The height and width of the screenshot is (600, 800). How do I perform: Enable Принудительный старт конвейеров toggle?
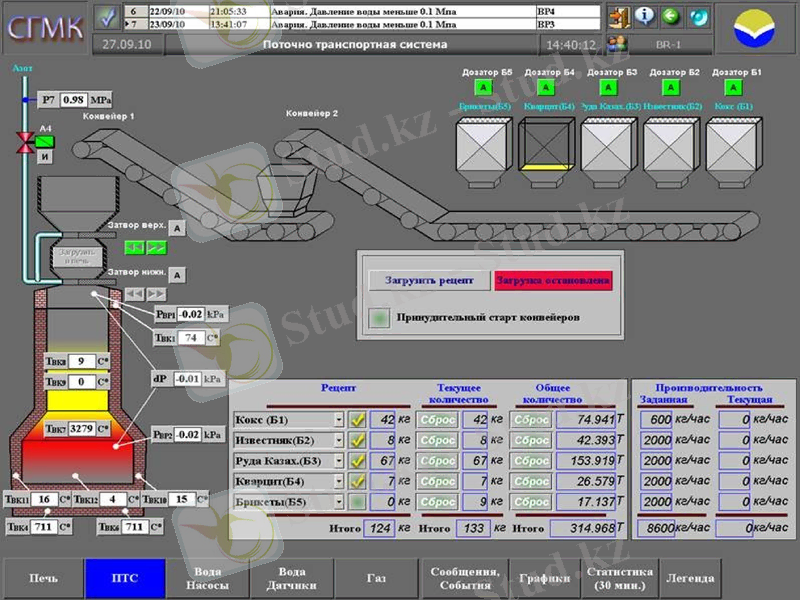[x=380, y=318]
